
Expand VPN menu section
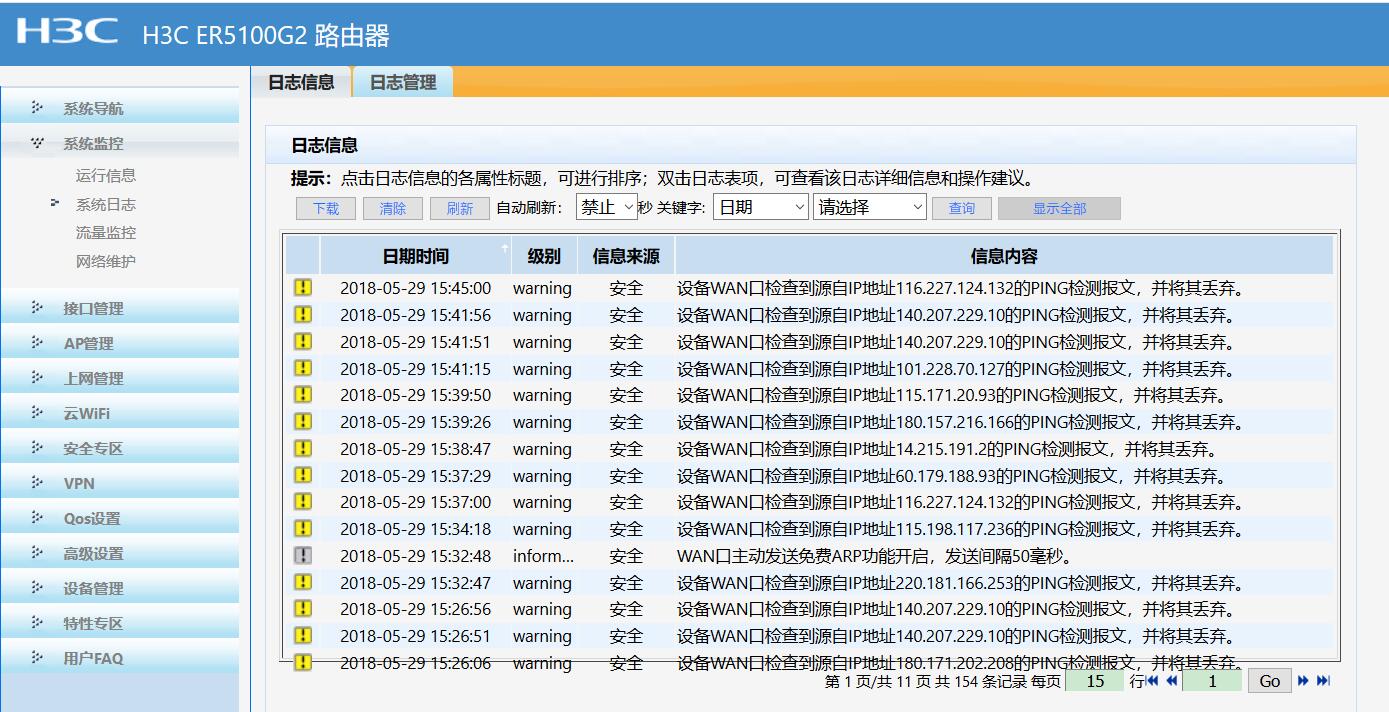coord(120,483)
